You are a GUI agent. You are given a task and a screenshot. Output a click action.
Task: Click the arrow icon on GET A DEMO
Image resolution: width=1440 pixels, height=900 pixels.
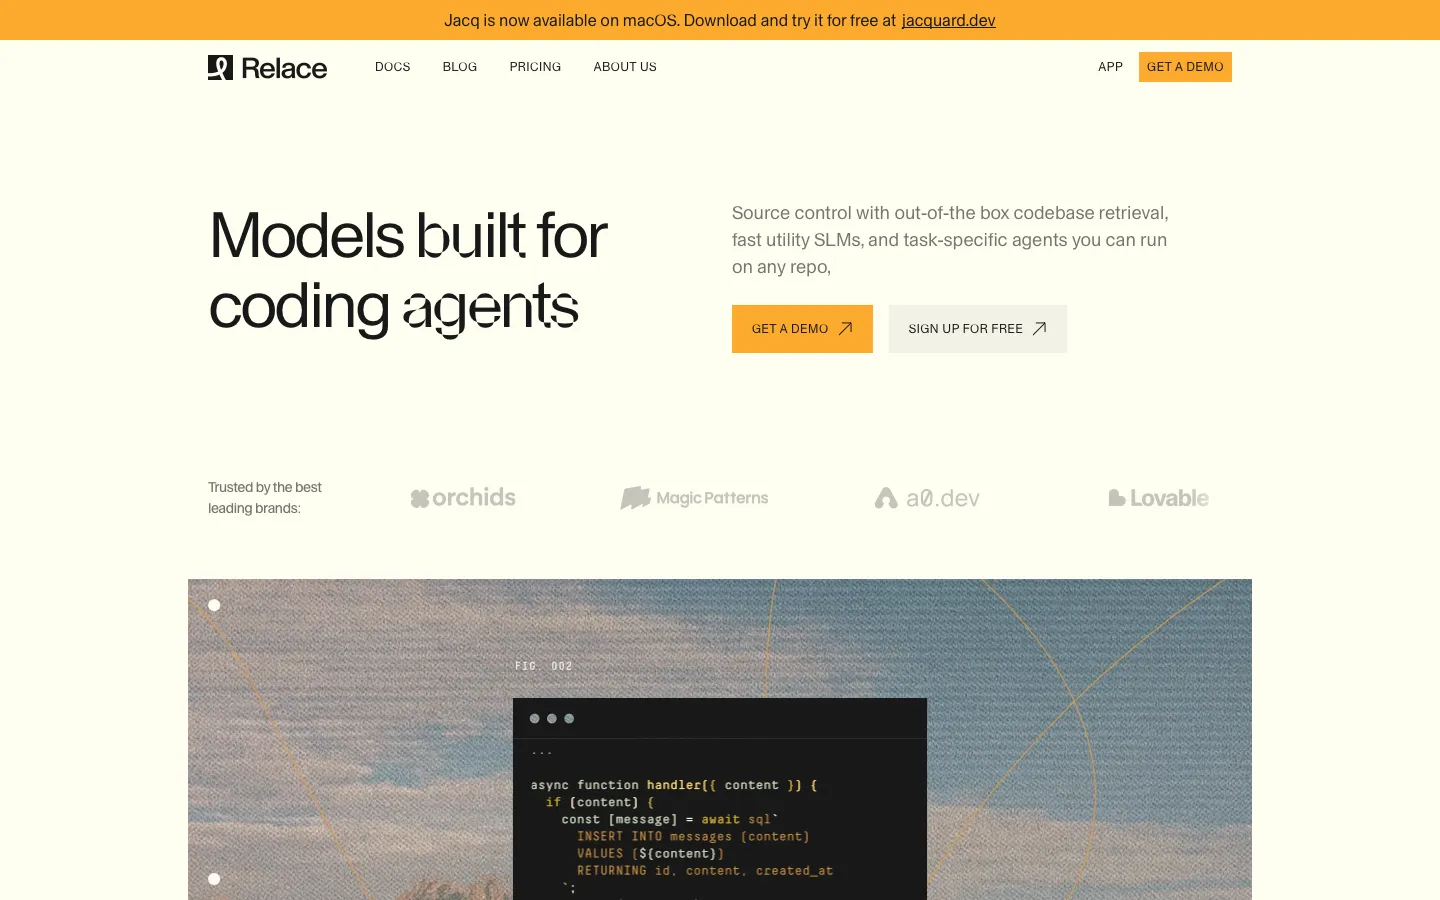[x=845, y=328]
